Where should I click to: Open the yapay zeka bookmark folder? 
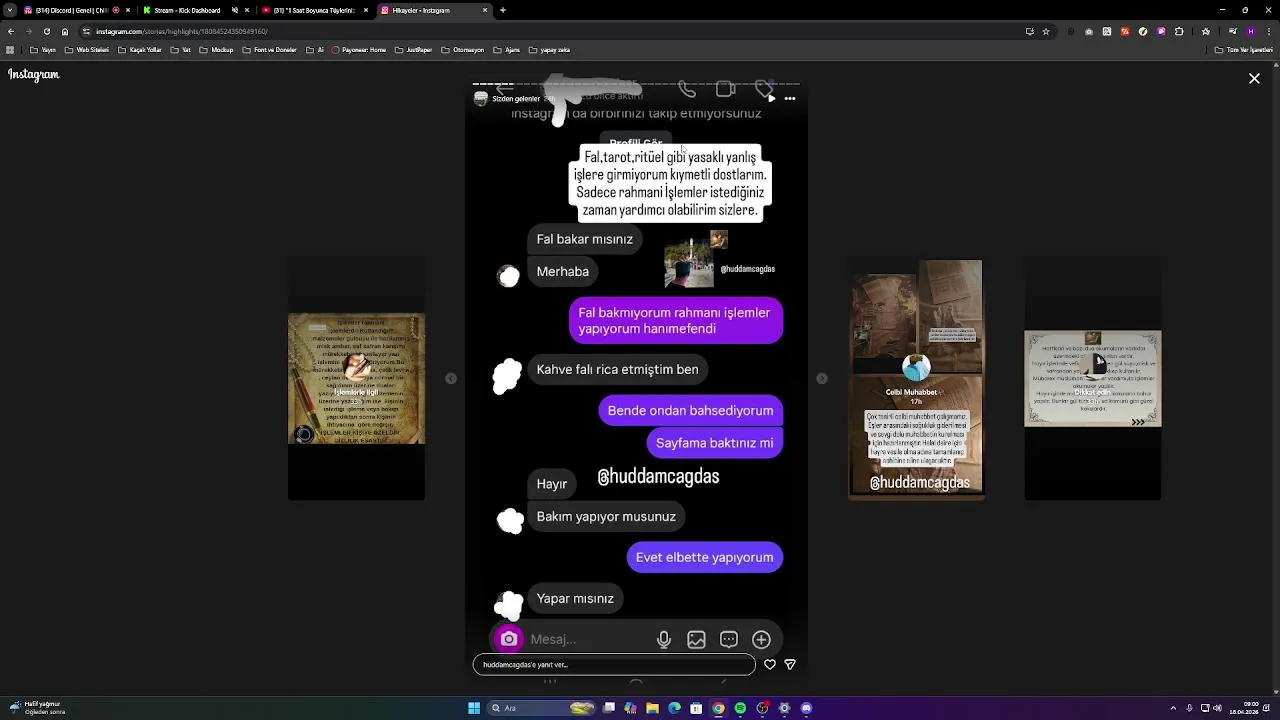[549, 50]
